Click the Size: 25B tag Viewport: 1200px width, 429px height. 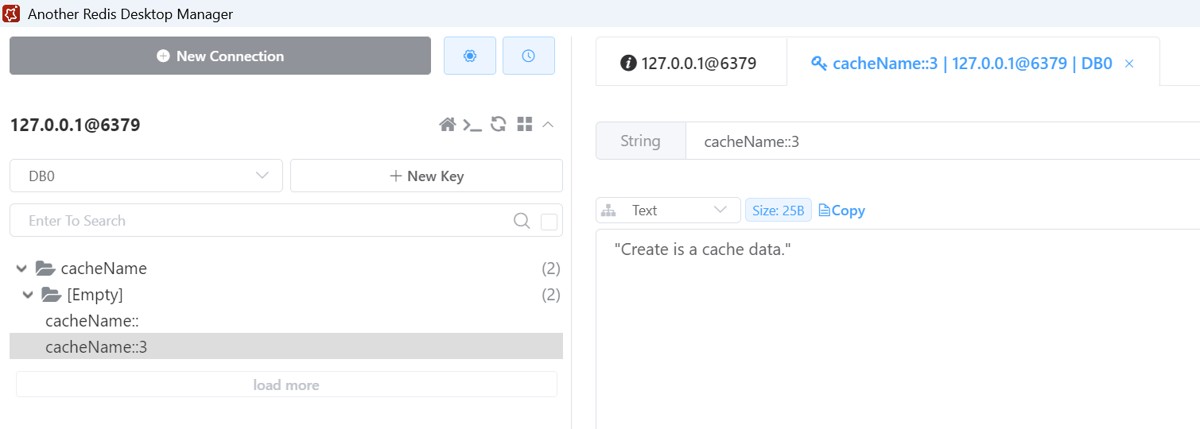coord(778,210)
